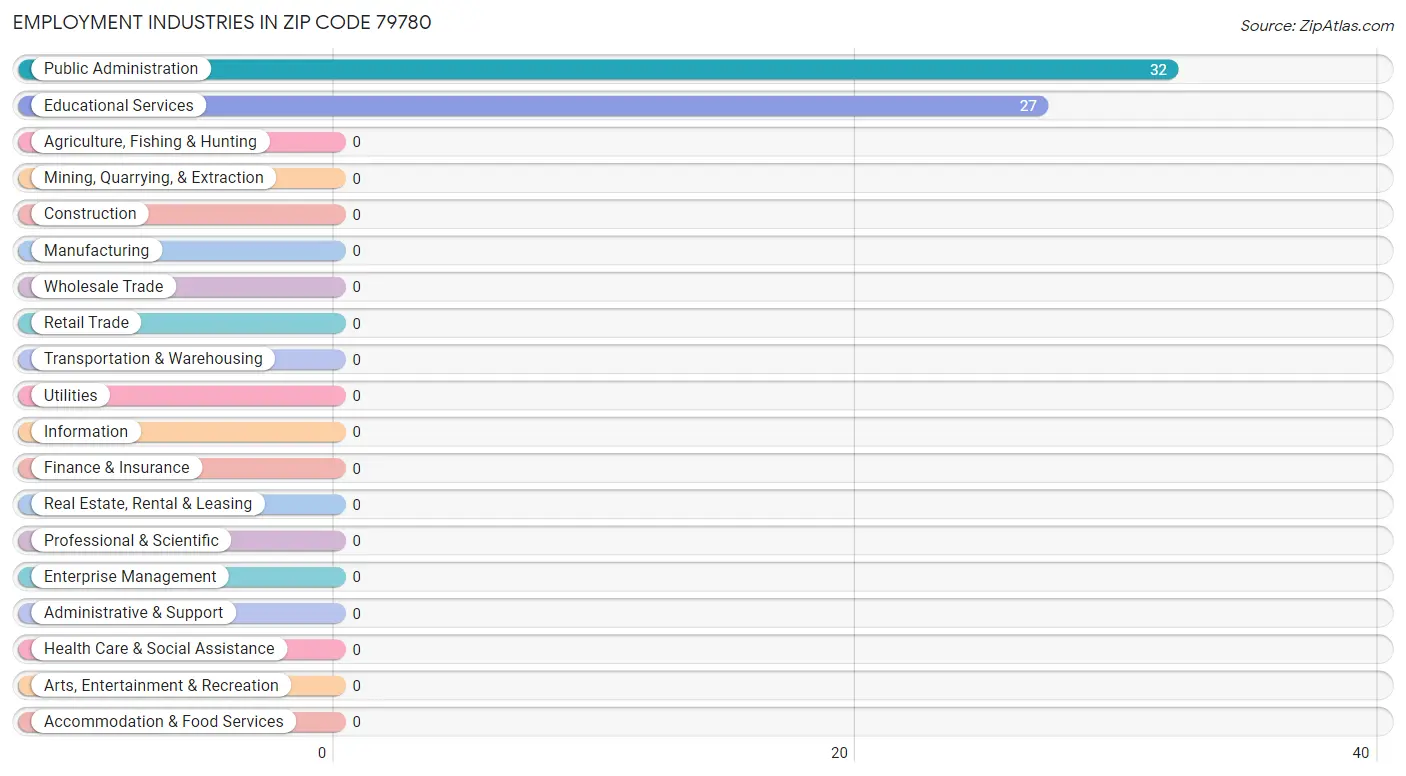The height and width of the screenshot is (776, 1406).
Task: Select the Mining, Quarrying, & Extraction label
Action: click(x=154, y=178)
